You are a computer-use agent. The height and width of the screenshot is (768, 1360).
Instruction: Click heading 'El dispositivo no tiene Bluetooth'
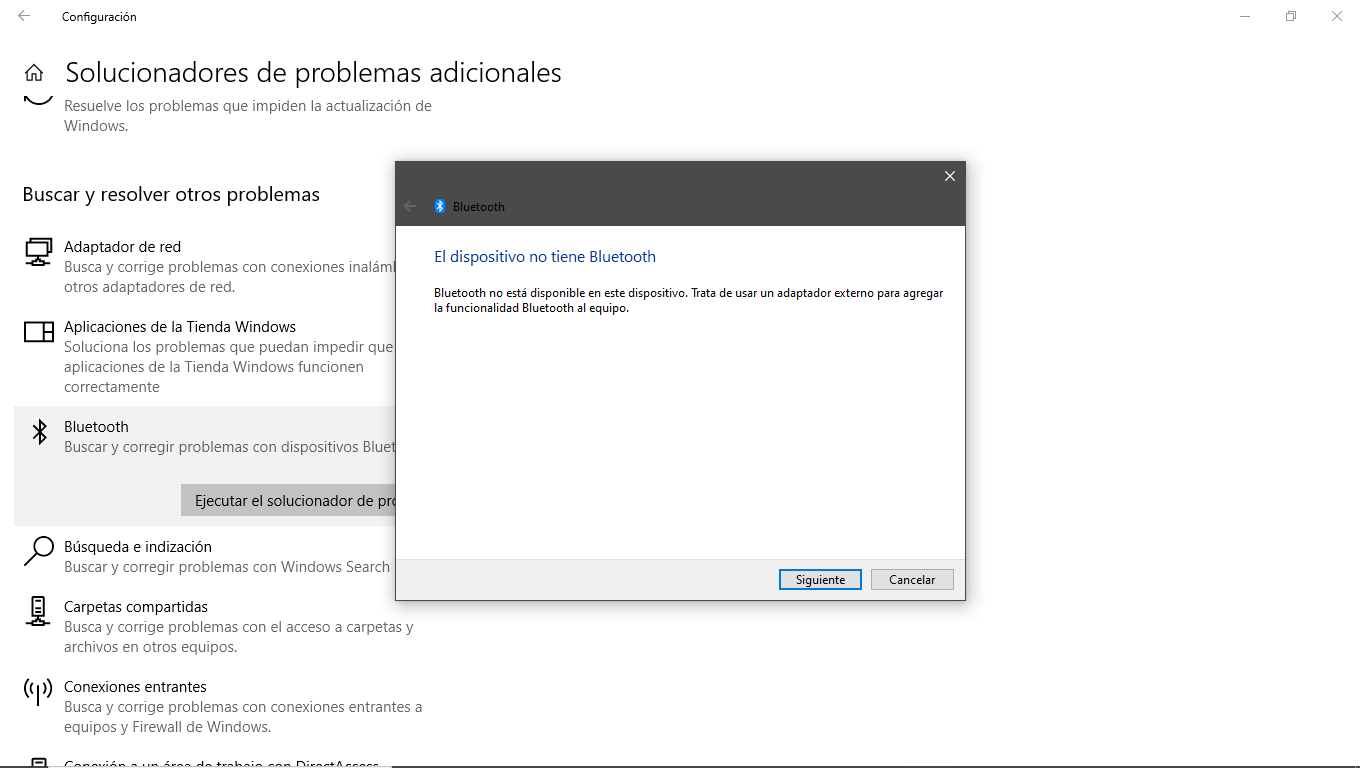(x=545, y=256)
